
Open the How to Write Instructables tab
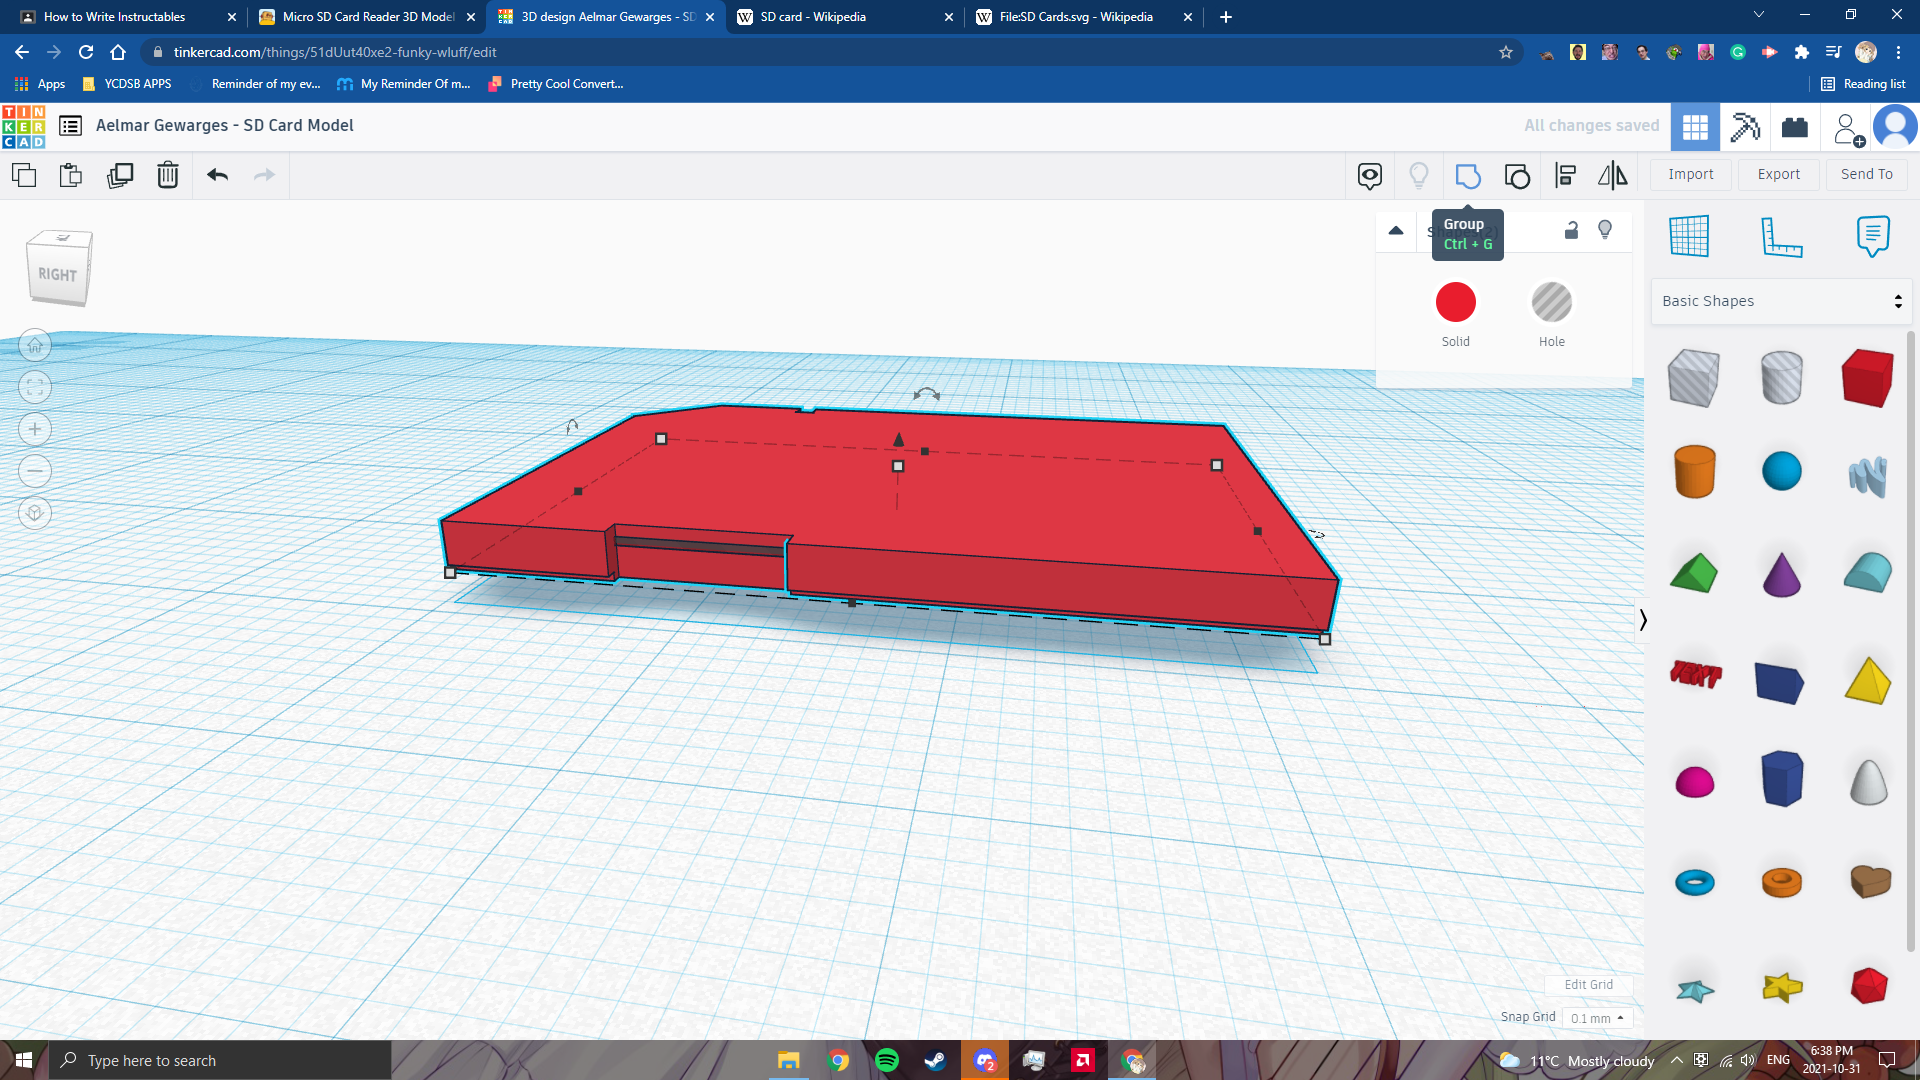(x=115, y=17)
